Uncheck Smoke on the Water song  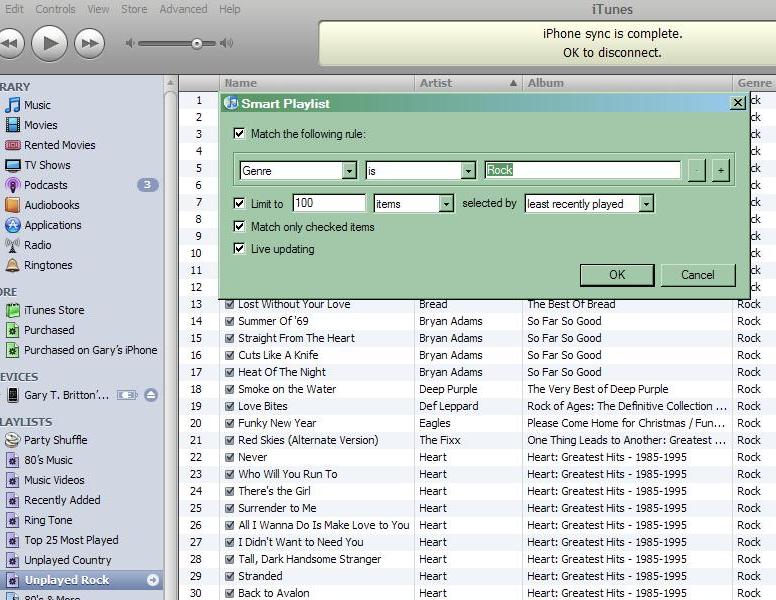pyautogui.click(x=230, y=389)
